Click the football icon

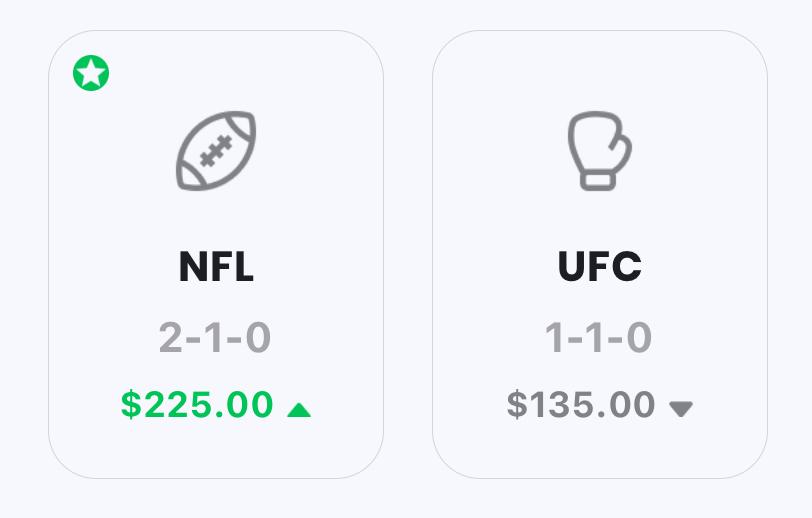(216, 150)
